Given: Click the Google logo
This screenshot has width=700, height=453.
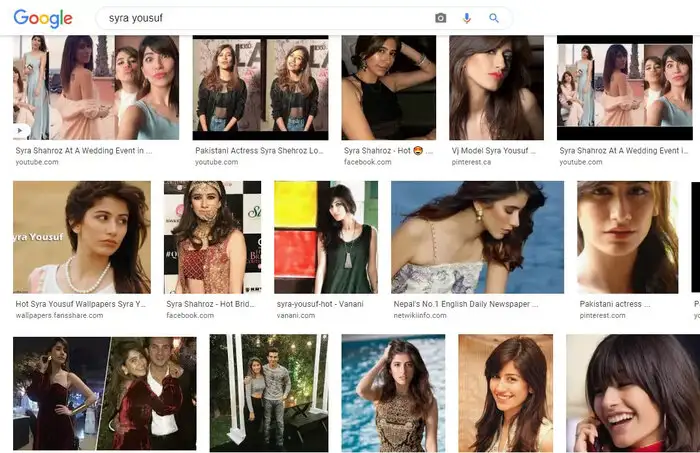Looking at the screenshot, I should click(x=43, y=18).
